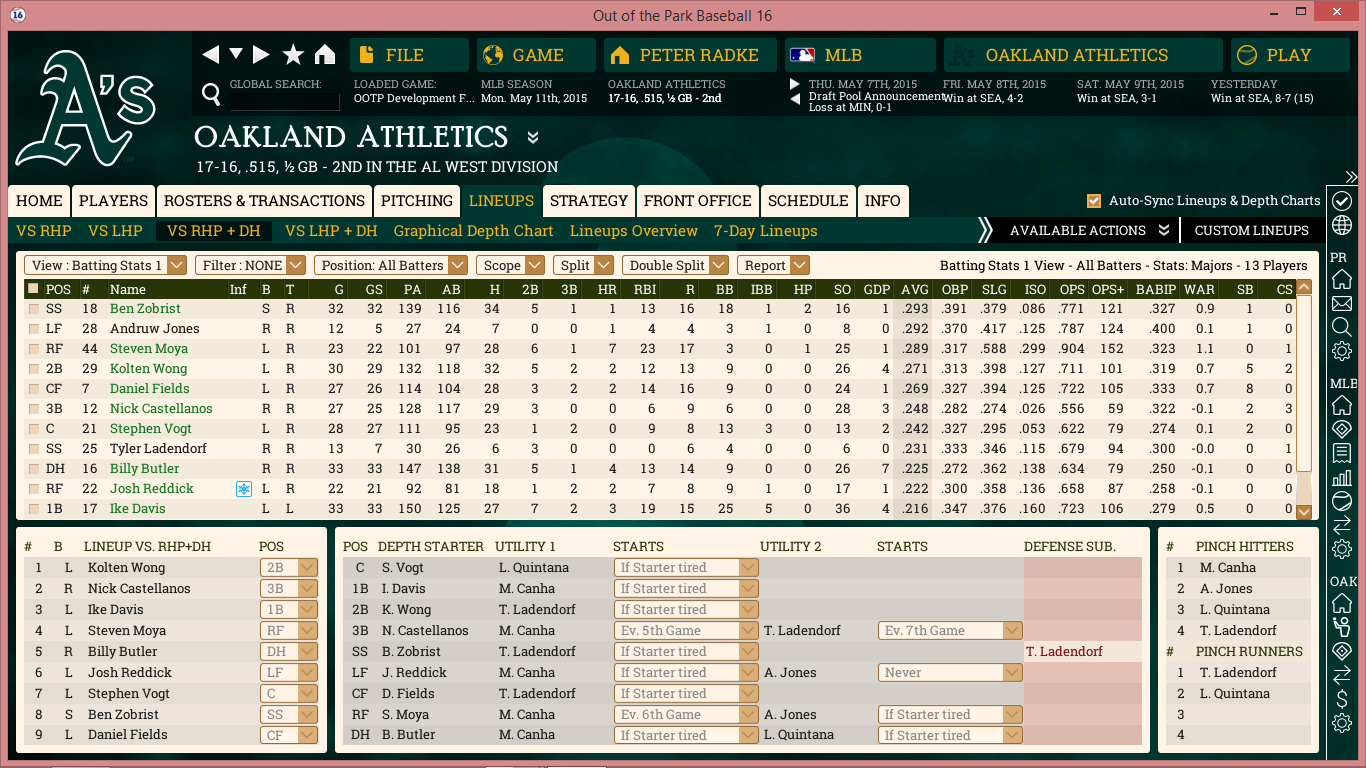
Task: Click the global search magnifier icon
Action: 211,94
